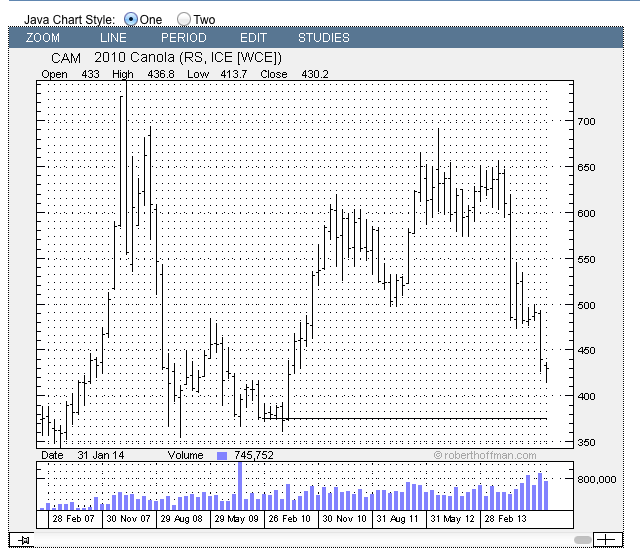
Task: Click the volume color swatch
Action: click(222, 456)
